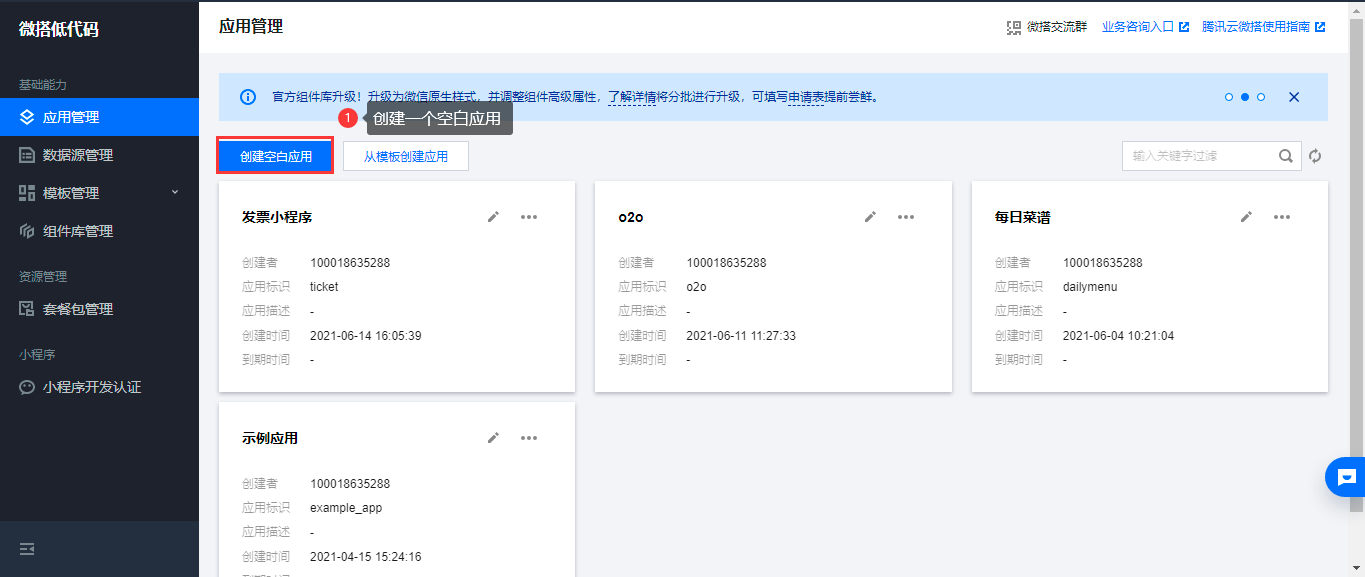Open the three-dot menu on o2o card
The image size is (1365, 577).
(906, 217)
